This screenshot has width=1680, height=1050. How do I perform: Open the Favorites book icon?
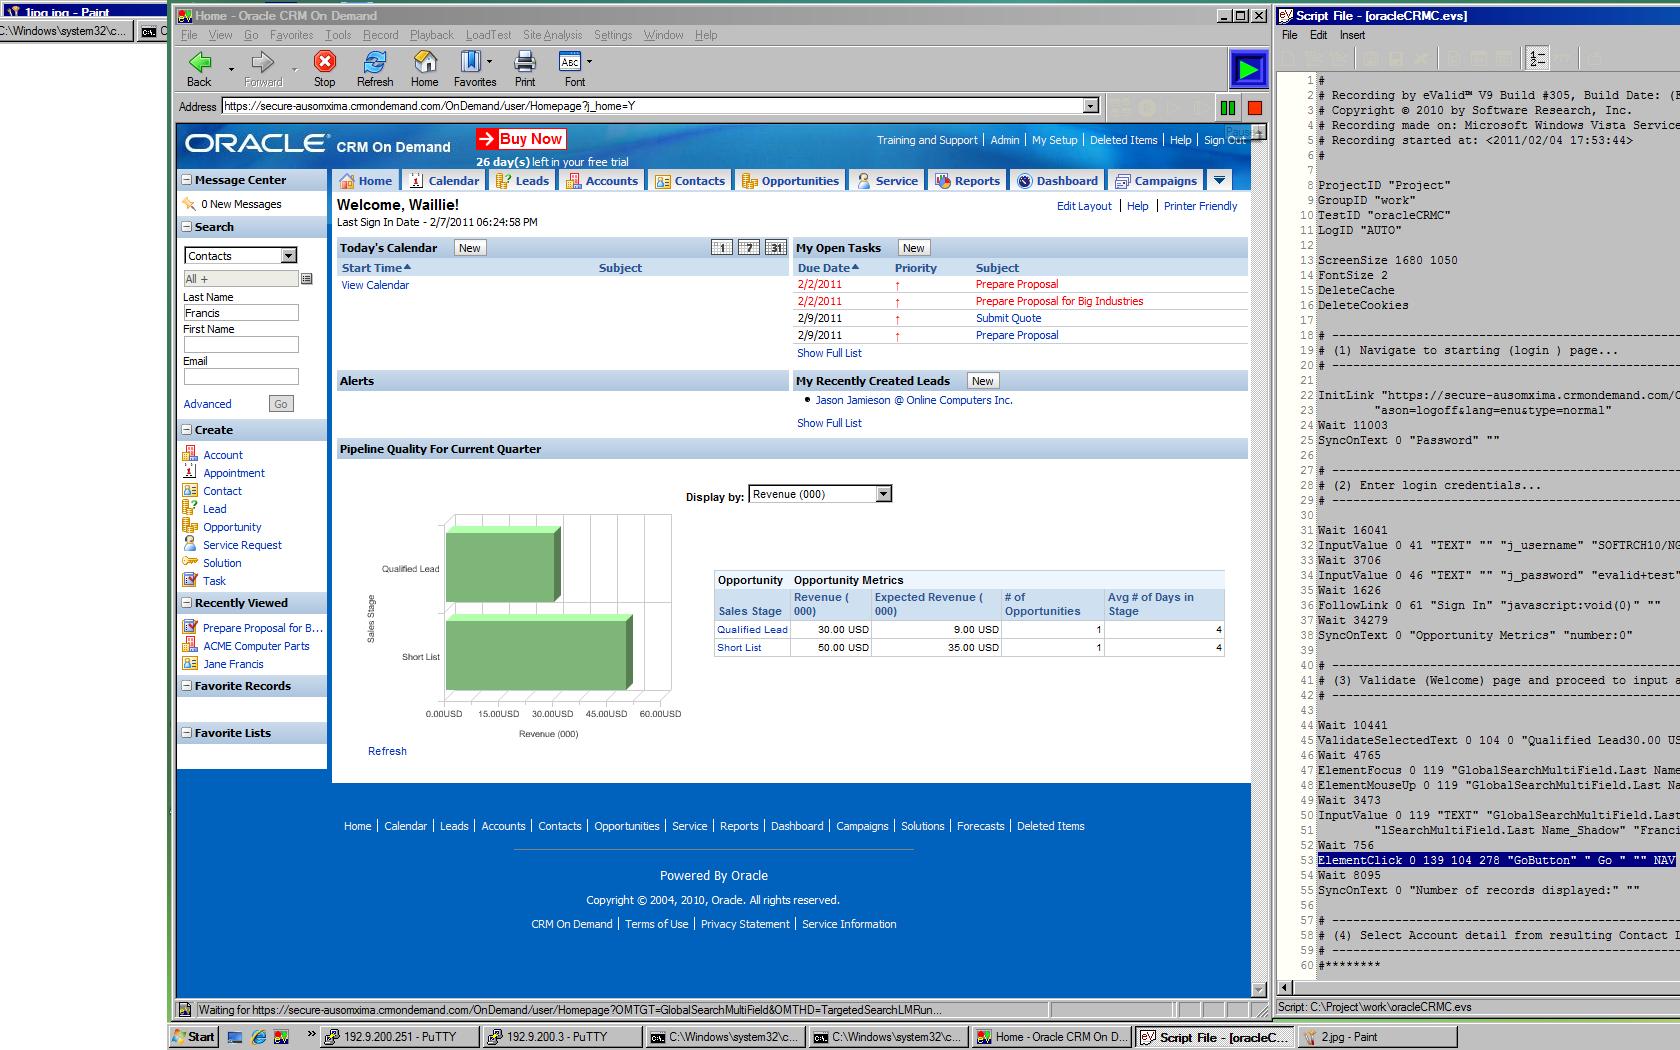tap(470, 61)
